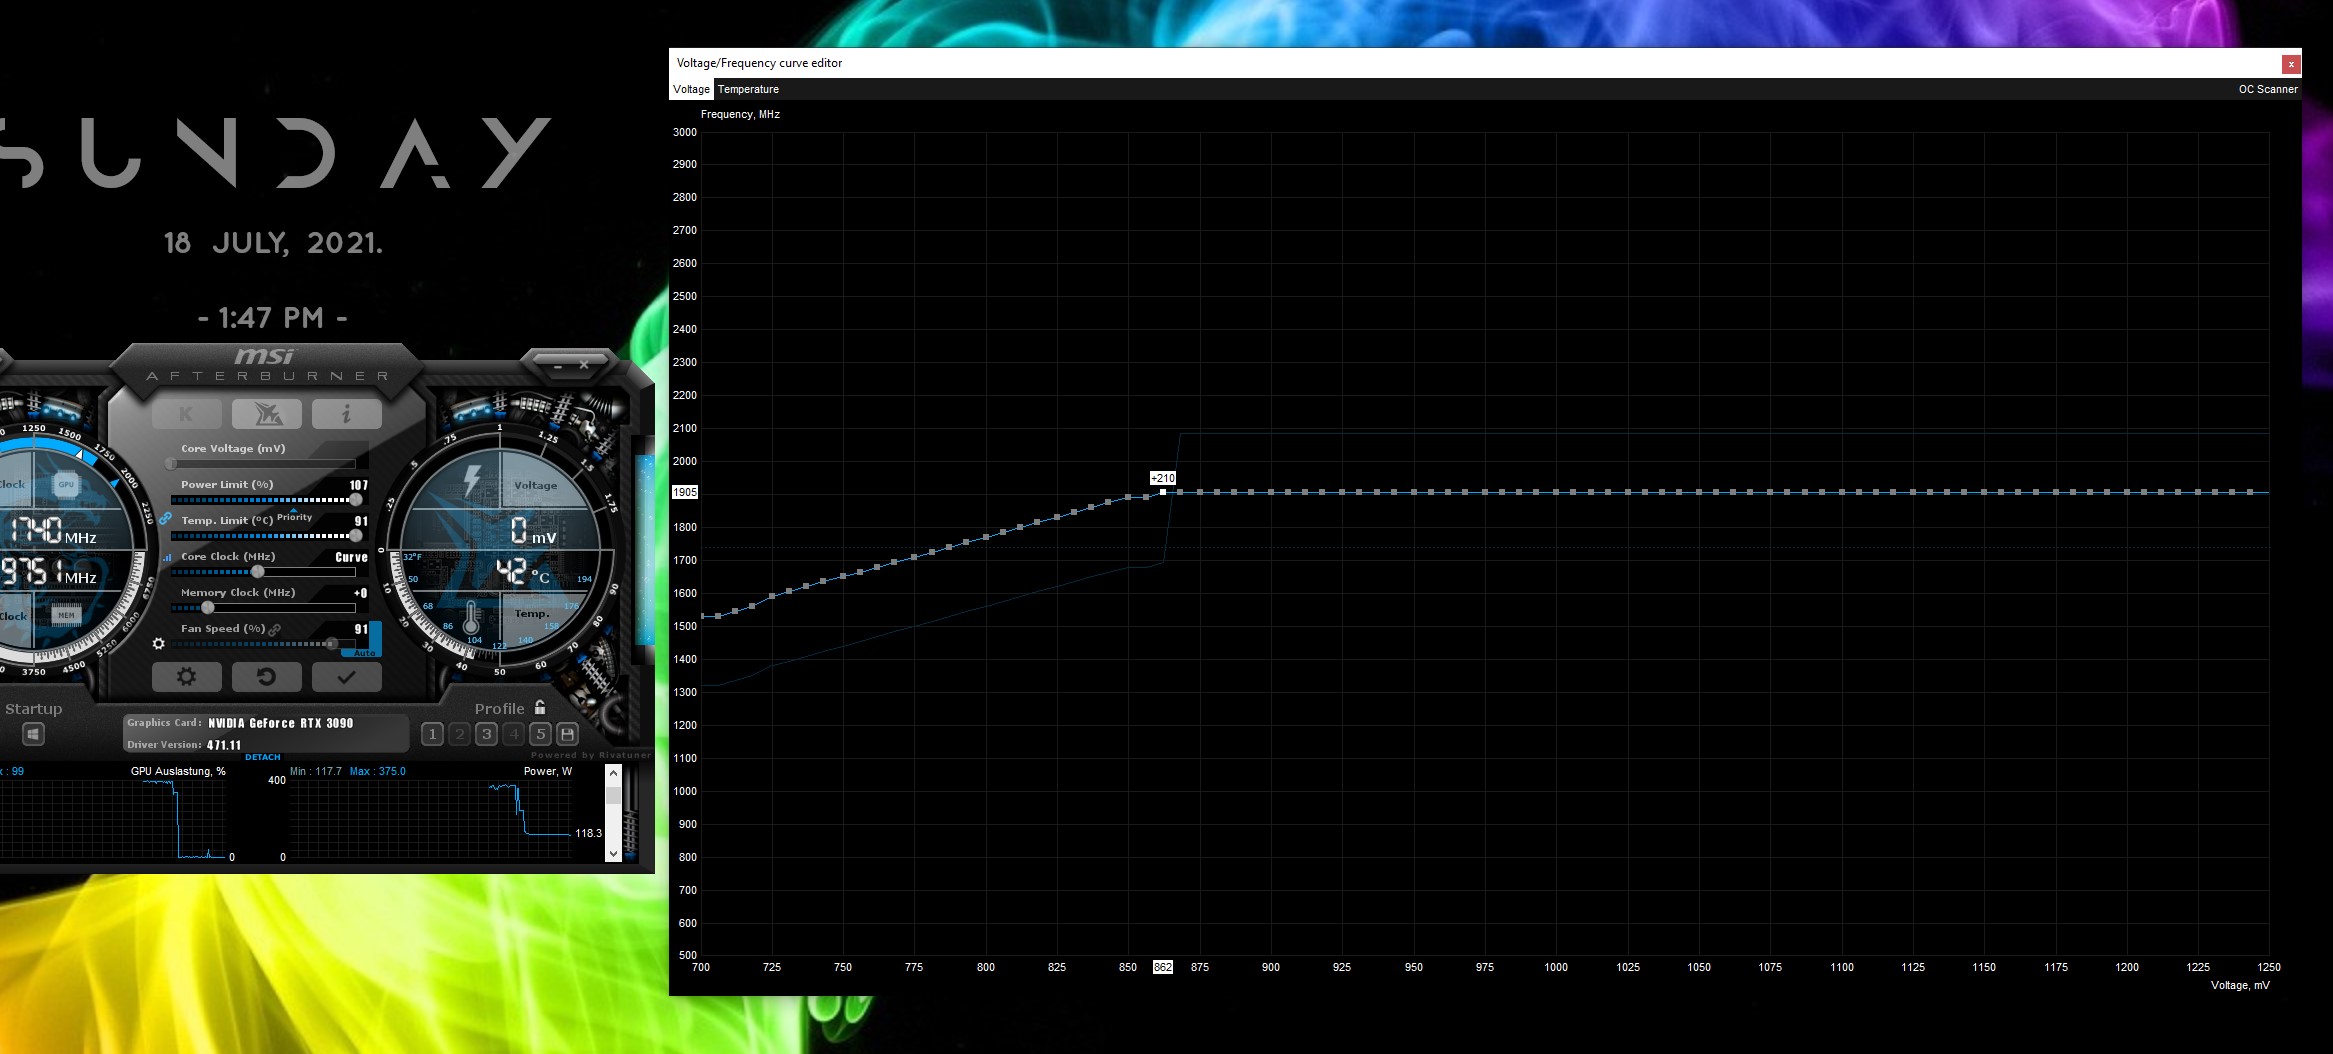The image size is (2333, 1054).
Task: Click the 1905 frequency axis label
Action: 685,492
